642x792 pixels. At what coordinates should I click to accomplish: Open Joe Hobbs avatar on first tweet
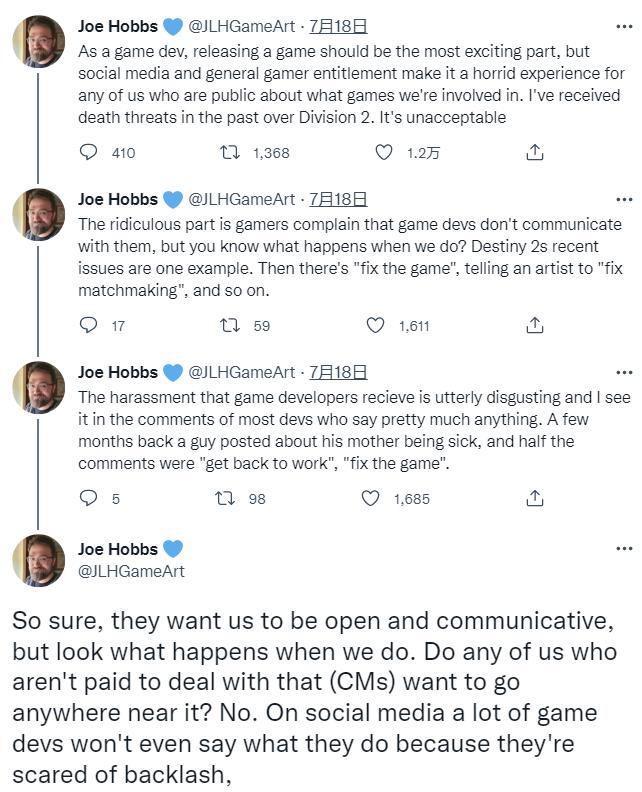(x=39, y=42)
